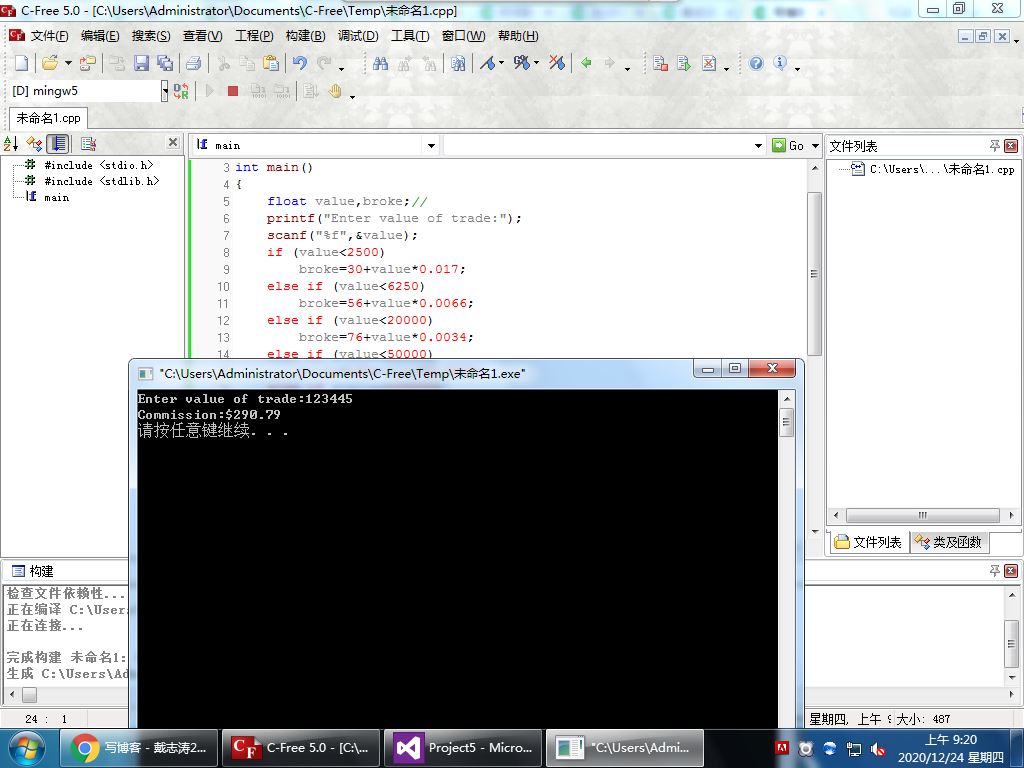Click the New file icon in toolbar
This screenshot has height=768, width=1024.
click(21, 63)
